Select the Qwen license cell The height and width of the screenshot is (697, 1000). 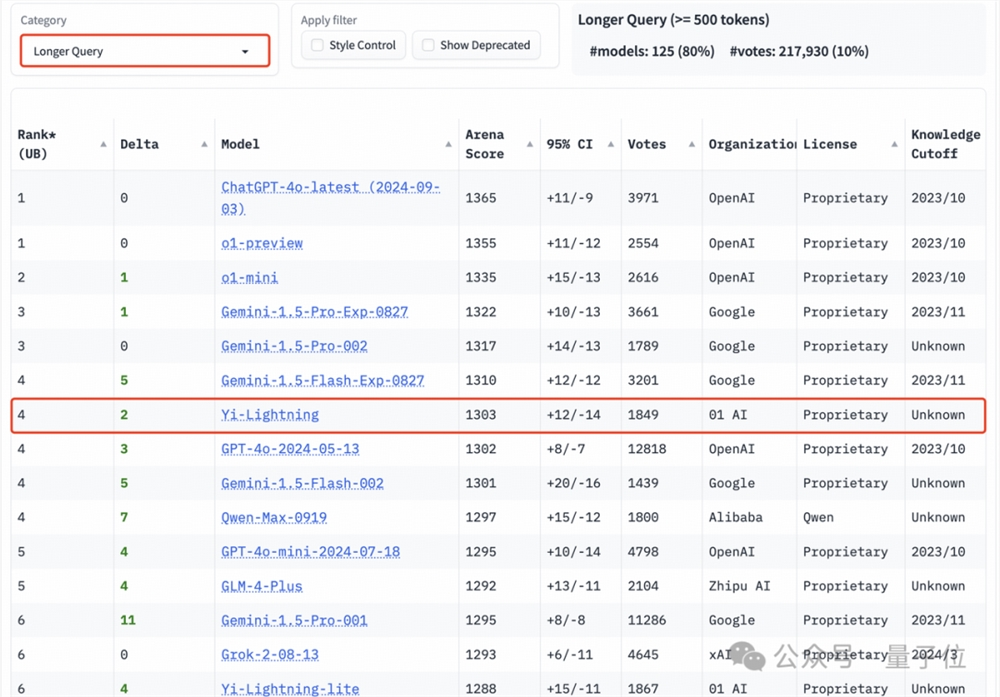click(x=818, y=517)
